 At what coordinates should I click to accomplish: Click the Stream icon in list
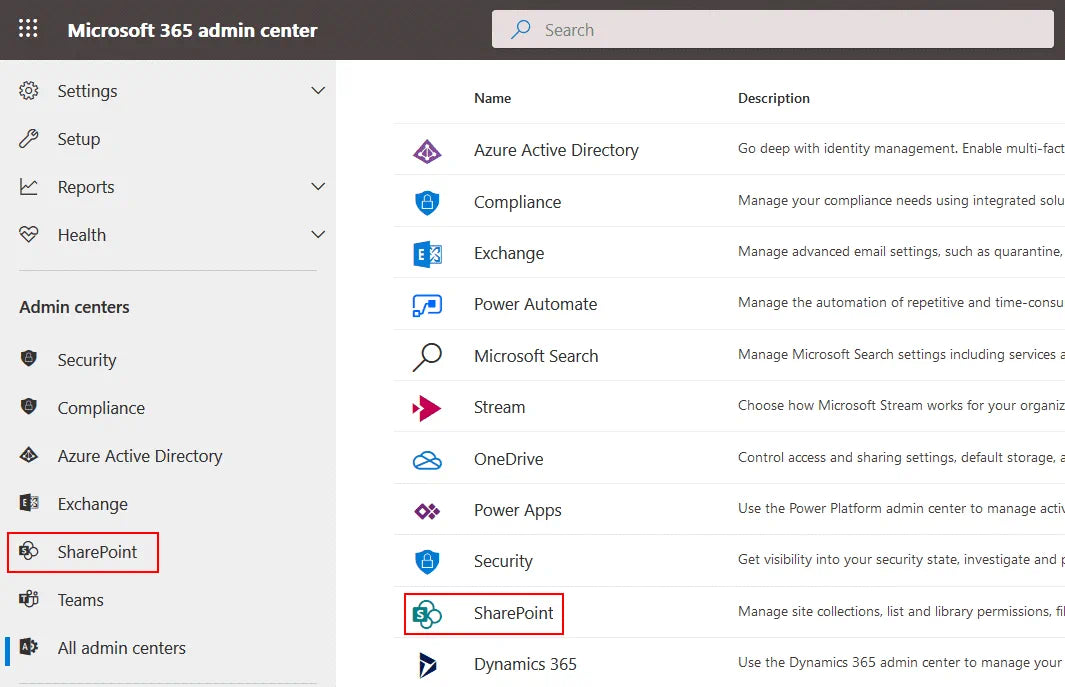(x=427, y=408)
